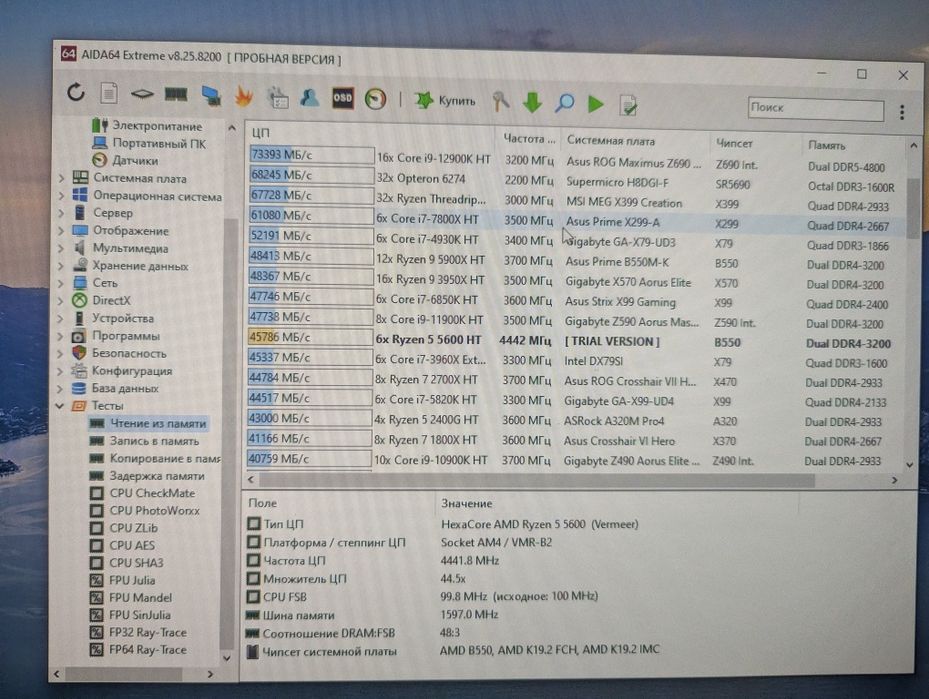929x699 pixels.
Task: Select the 6x Ryzen 5 5600 HT row
Action: point(574,341)
